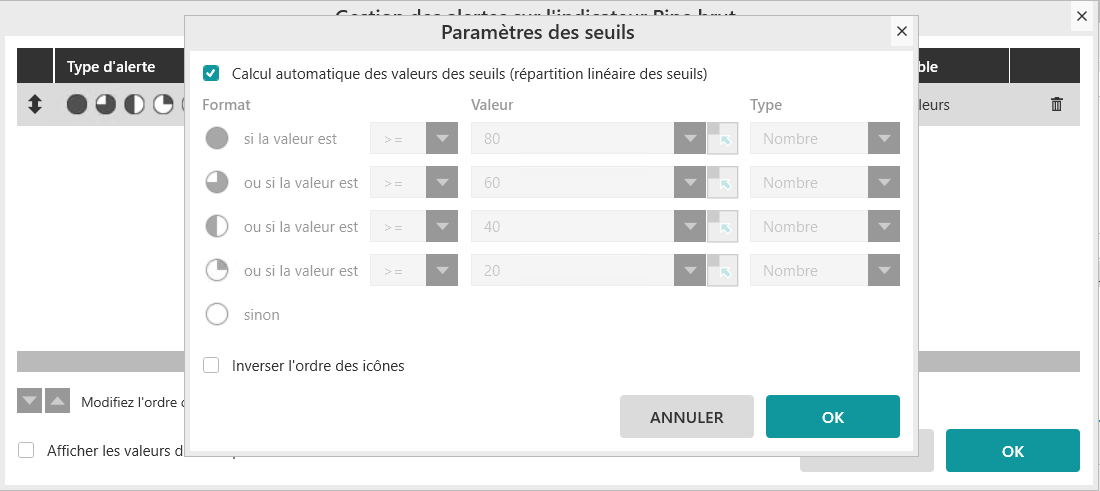Close the 'Paramètres des seuils' dialog
The width and height of the screenshot is (1100, 491).
click(x=902, y=32)
